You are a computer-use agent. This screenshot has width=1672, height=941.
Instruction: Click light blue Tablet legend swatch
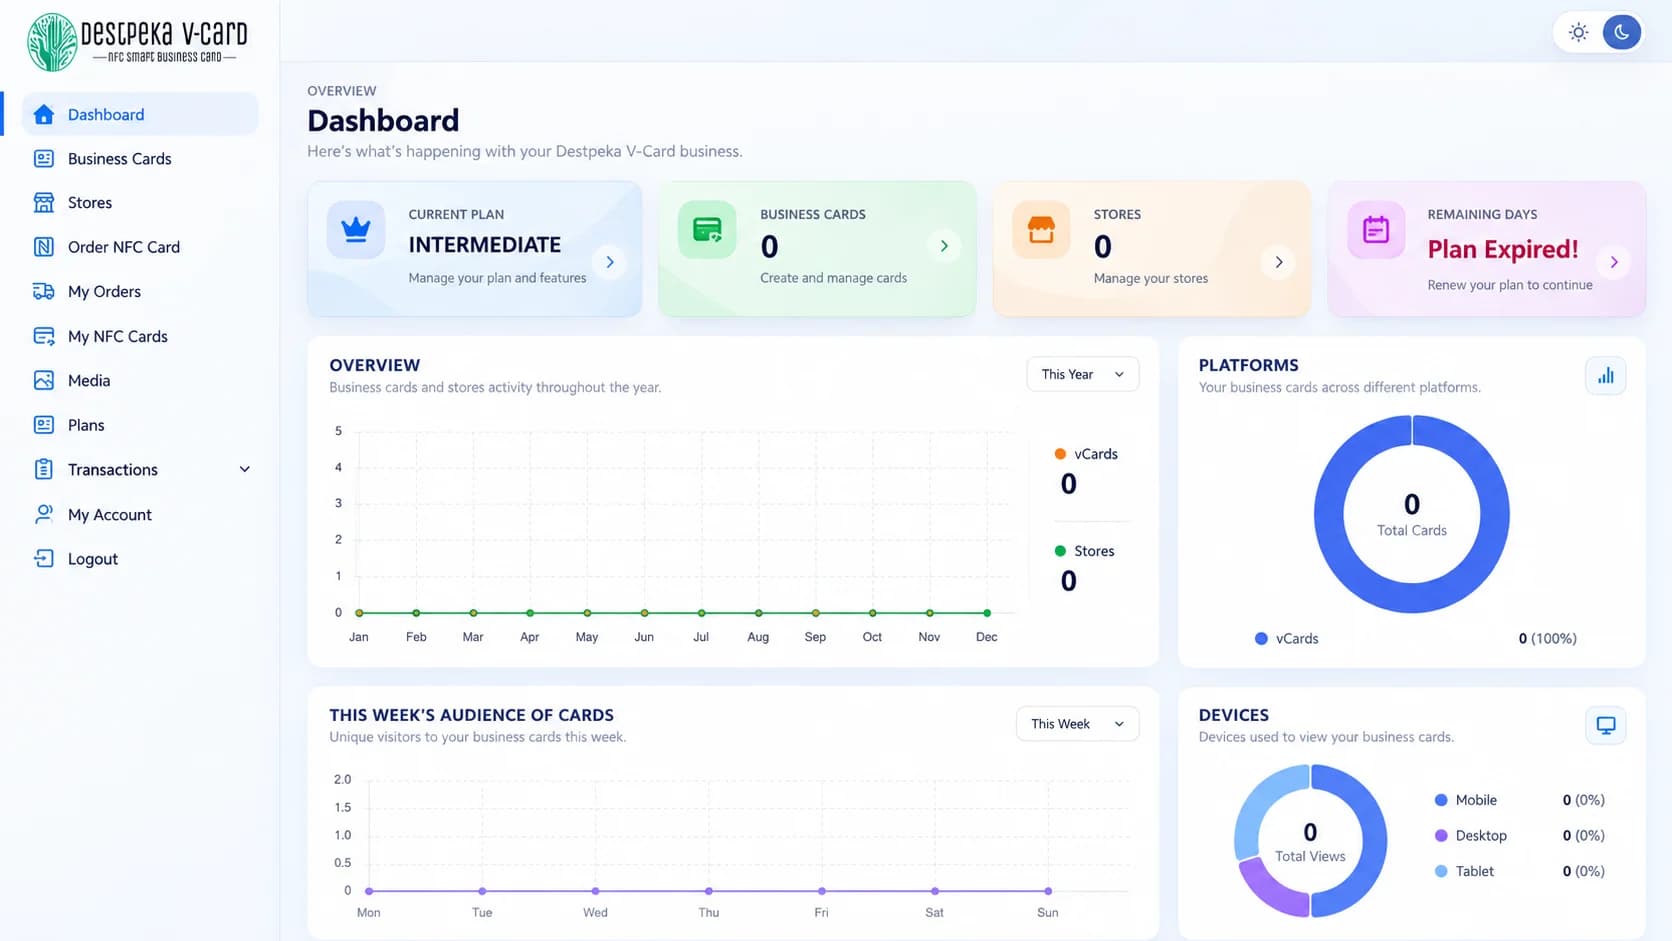point(1441,871)
